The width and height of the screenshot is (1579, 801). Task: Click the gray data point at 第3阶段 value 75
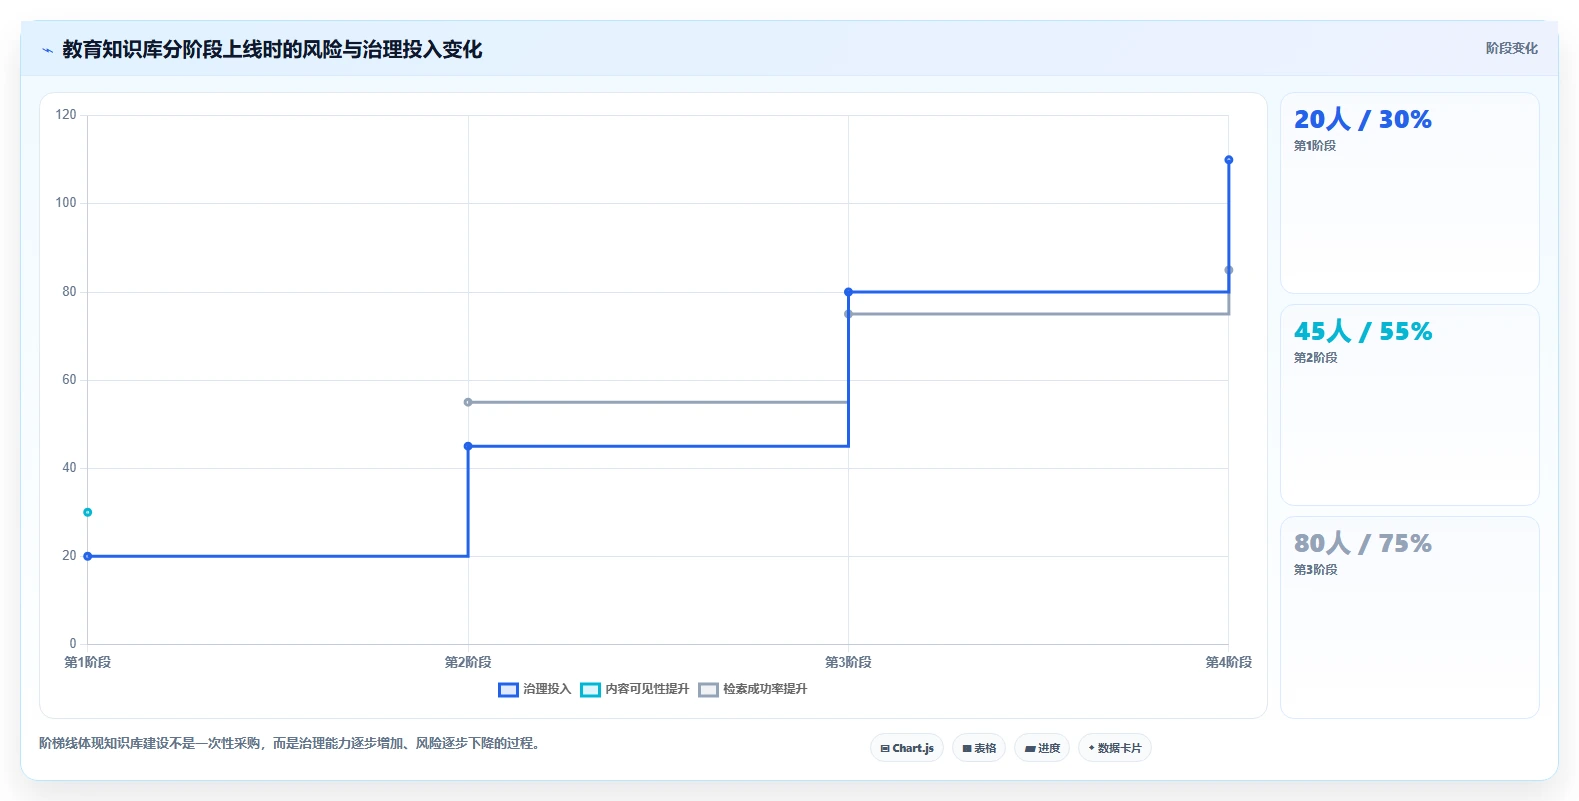pos(848,314)
